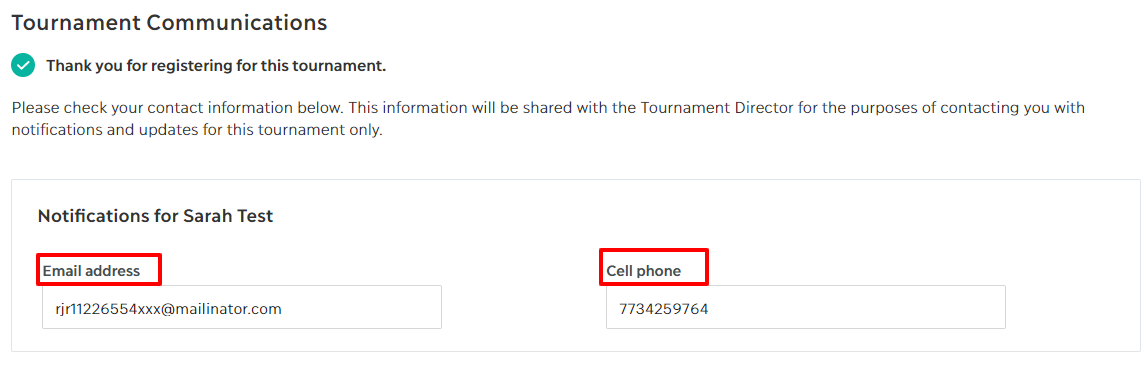Focus the Cell phone input field
The image size is (1146, 390).
click(x=805, y=307)
